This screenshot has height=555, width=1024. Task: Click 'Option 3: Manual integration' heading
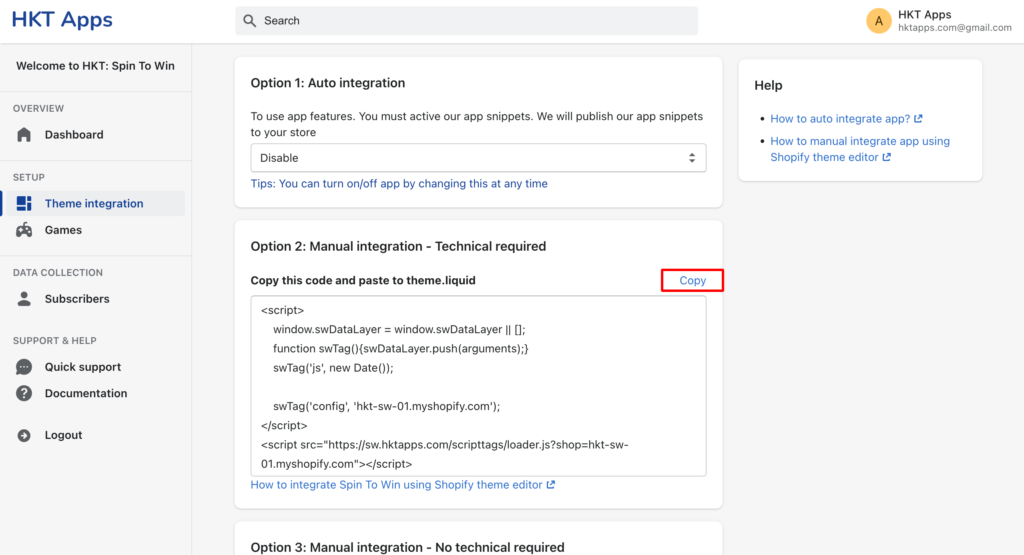(408, 547)
